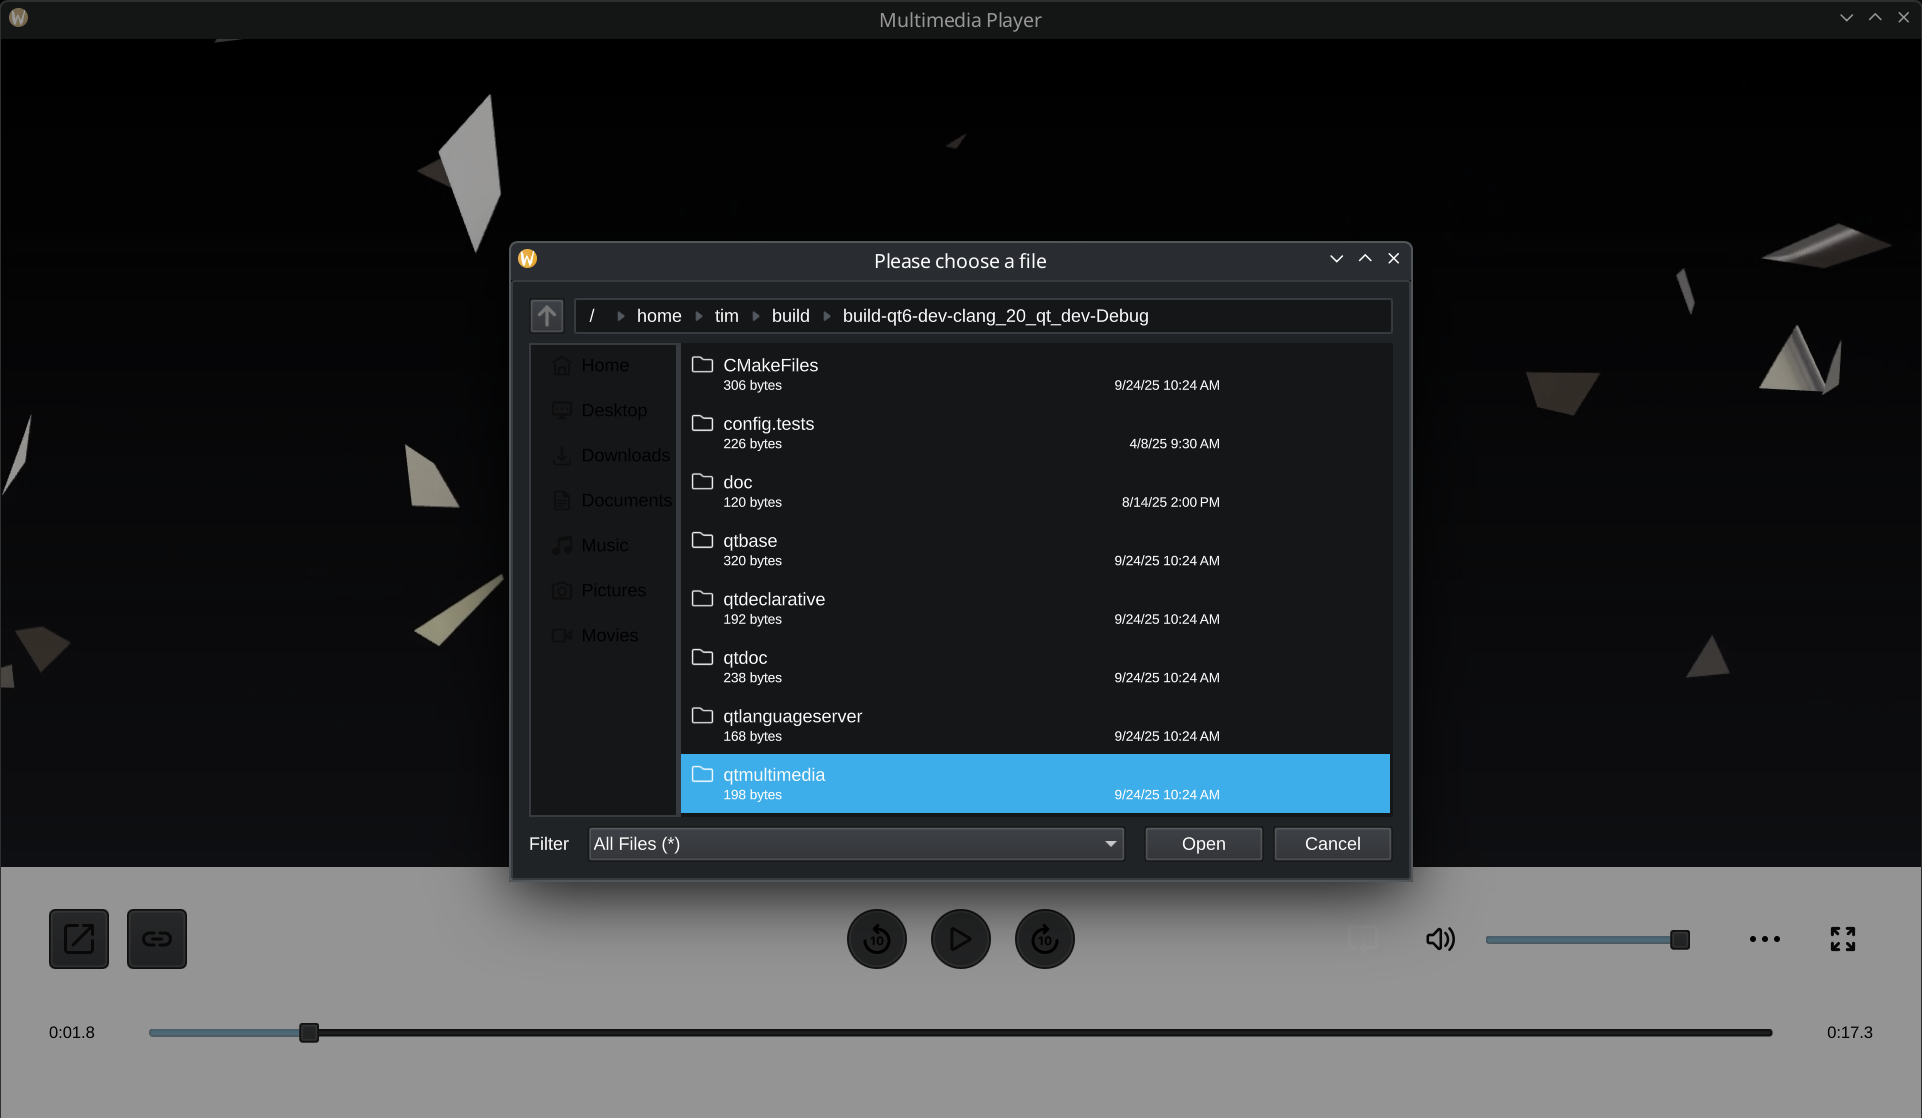Select the qtmultimedia folder

tap(774, 775)
